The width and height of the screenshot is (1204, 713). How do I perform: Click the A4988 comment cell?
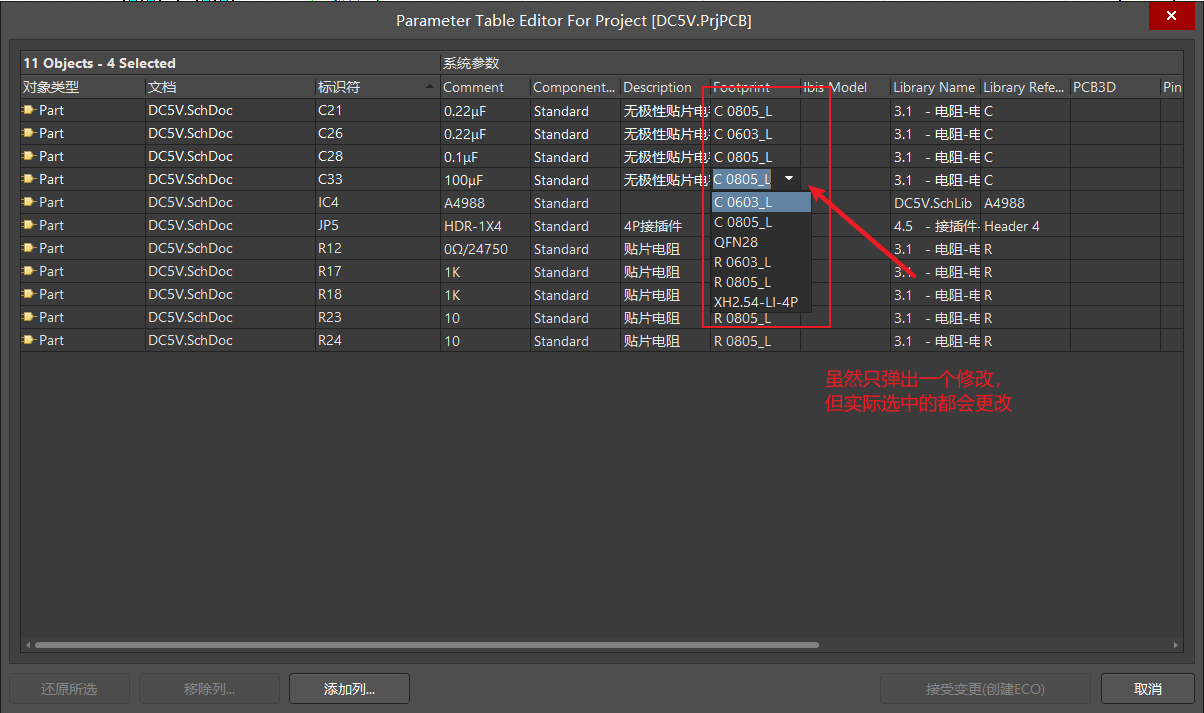[x=485, y=203]
